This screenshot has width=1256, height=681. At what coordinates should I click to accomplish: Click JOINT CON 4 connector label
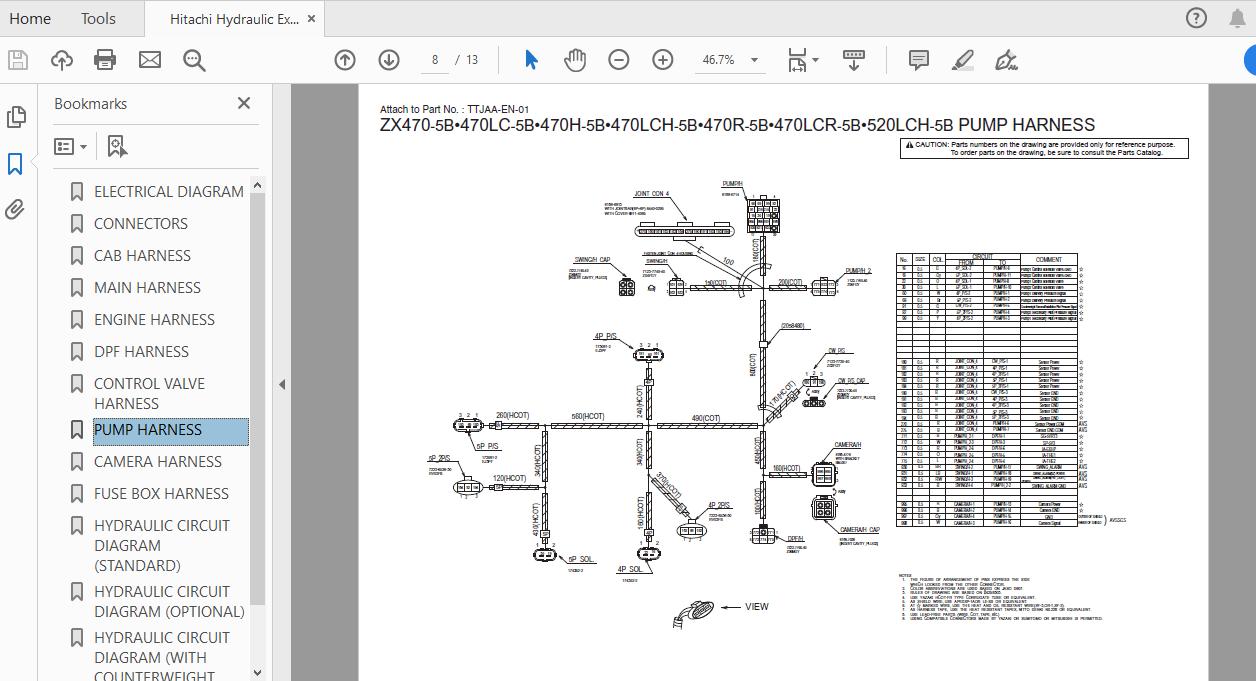[651, 194]
